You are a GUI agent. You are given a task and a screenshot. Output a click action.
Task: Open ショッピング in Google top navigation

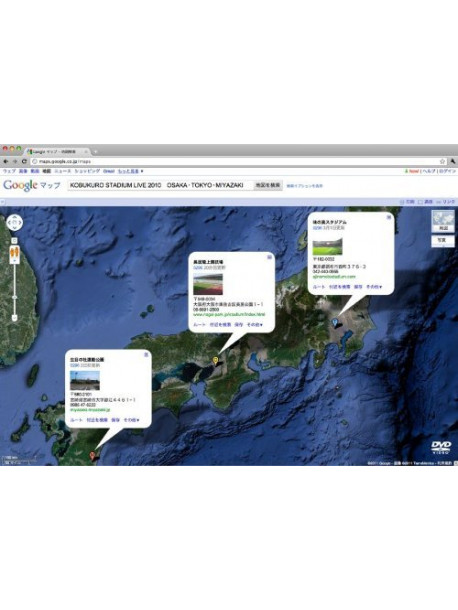(87, 171)
